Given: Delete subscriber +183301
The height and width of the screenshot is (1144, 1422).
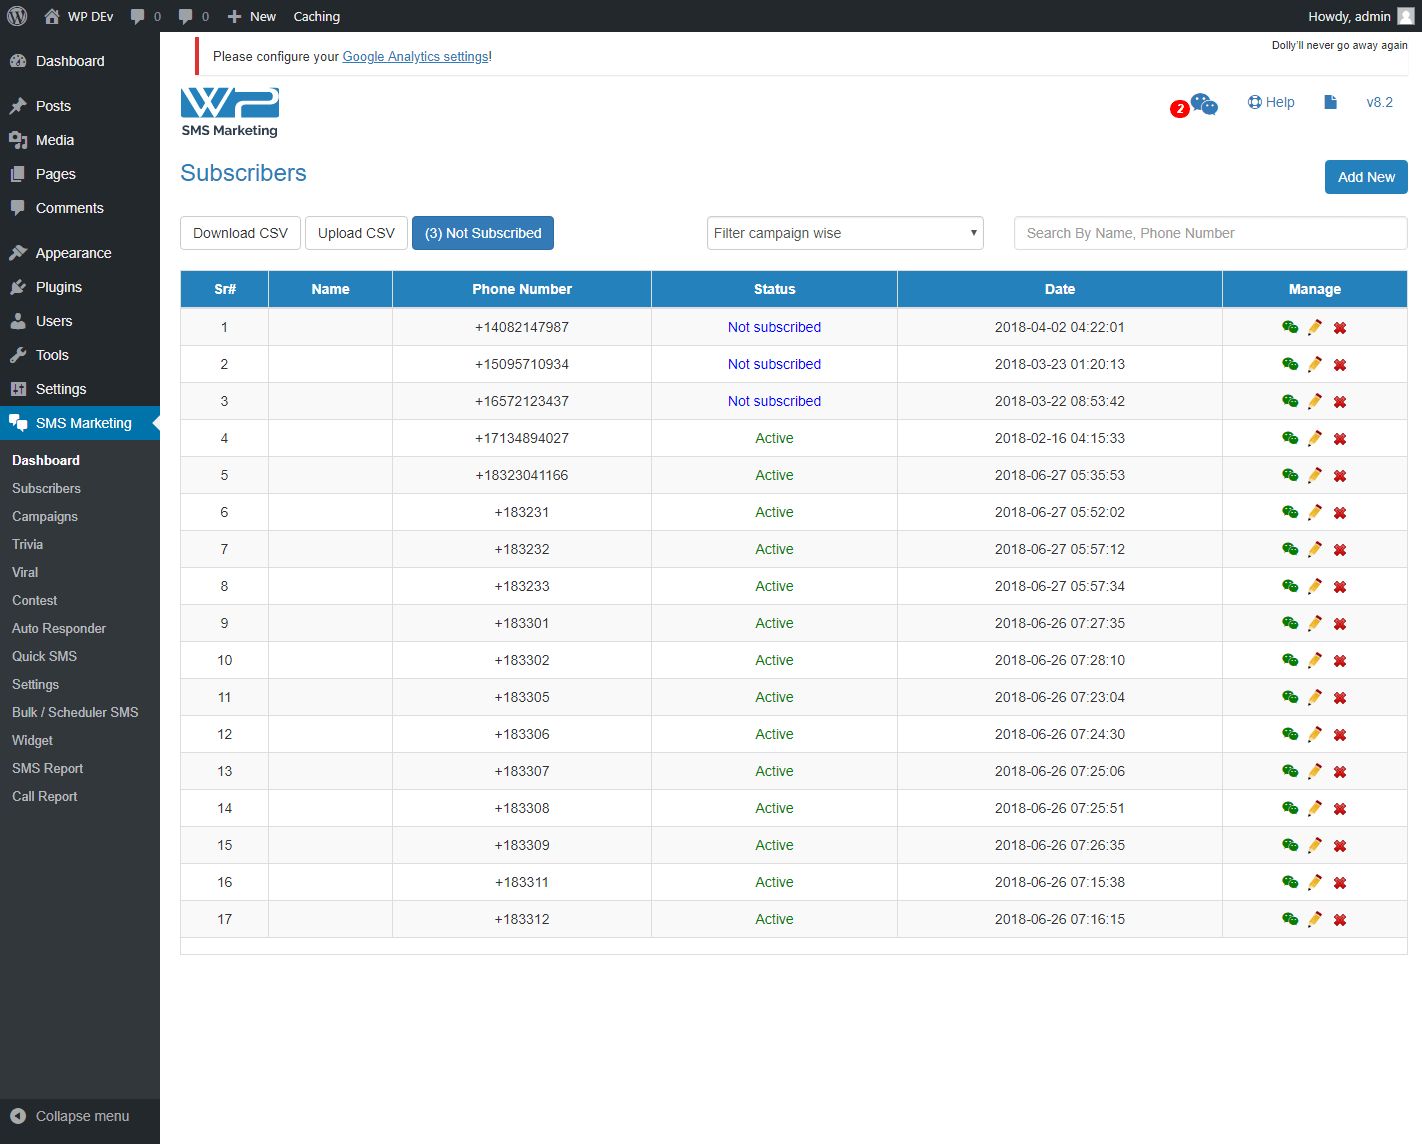Looking at the screenshot, I should click(1340, 624).
